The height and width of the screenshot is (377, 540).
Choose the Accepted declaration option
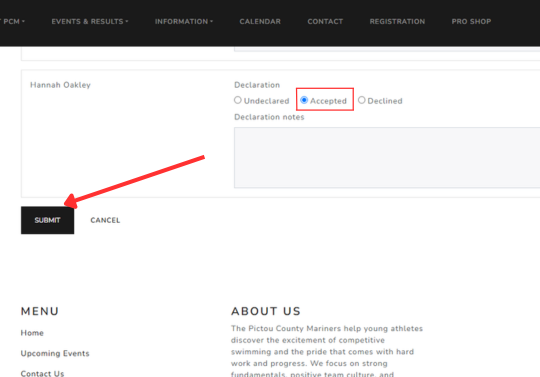[304, 100]
